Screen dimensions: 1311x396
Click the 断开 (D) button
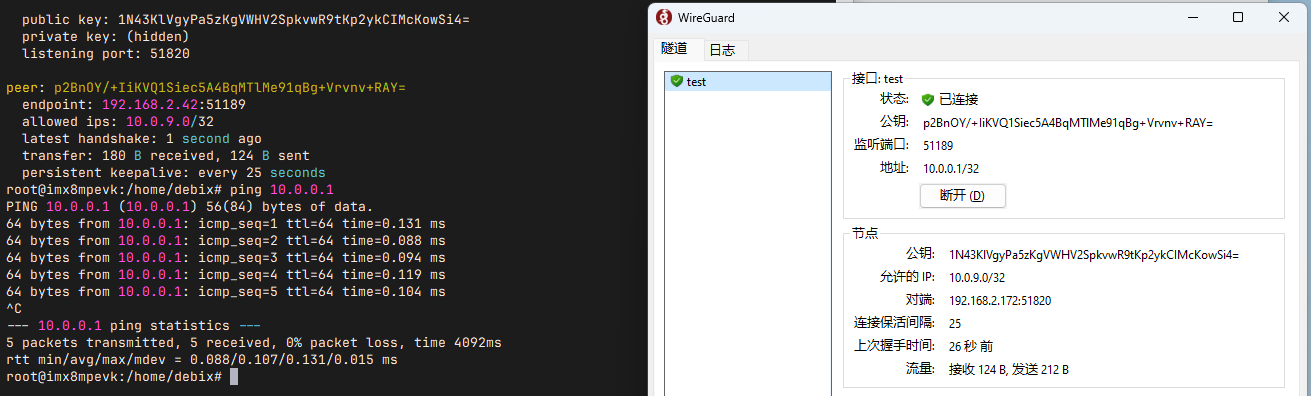coord(962,195)
